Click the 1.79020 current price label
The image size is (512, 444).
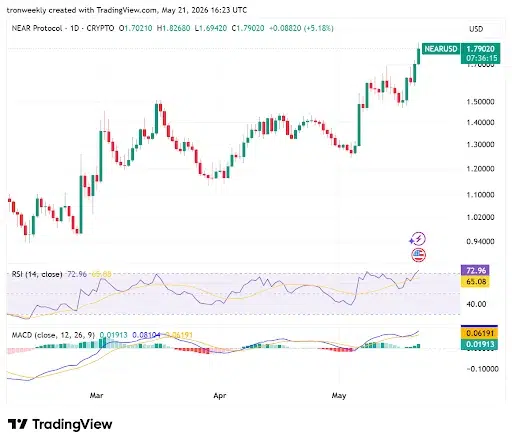tap(480, 49)
